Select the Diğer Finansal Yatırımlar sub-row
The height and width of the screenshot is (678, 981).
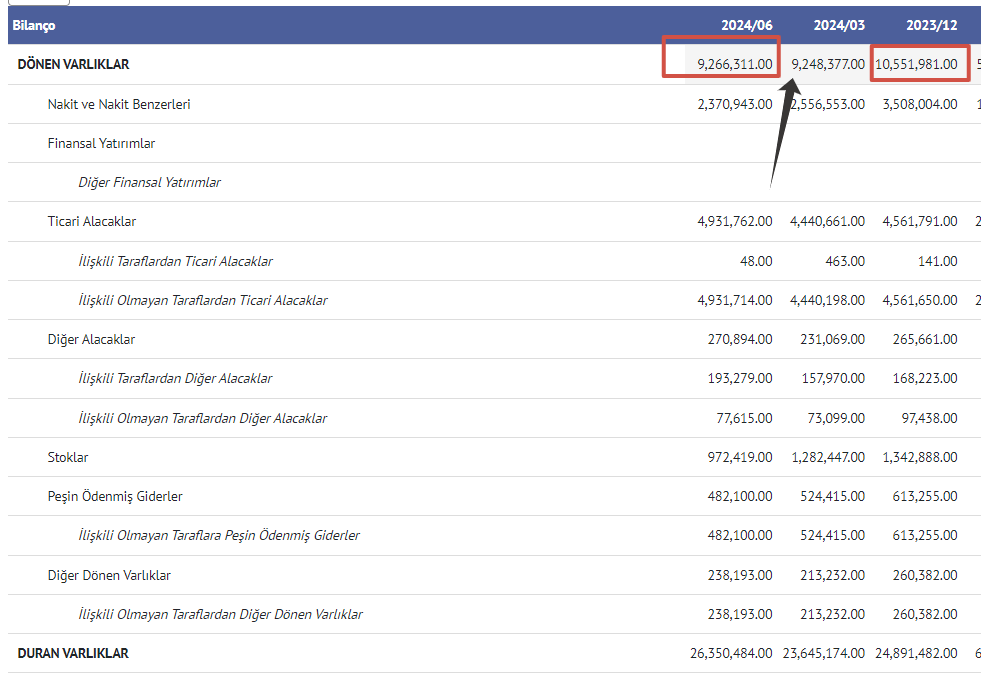[149, 183]
